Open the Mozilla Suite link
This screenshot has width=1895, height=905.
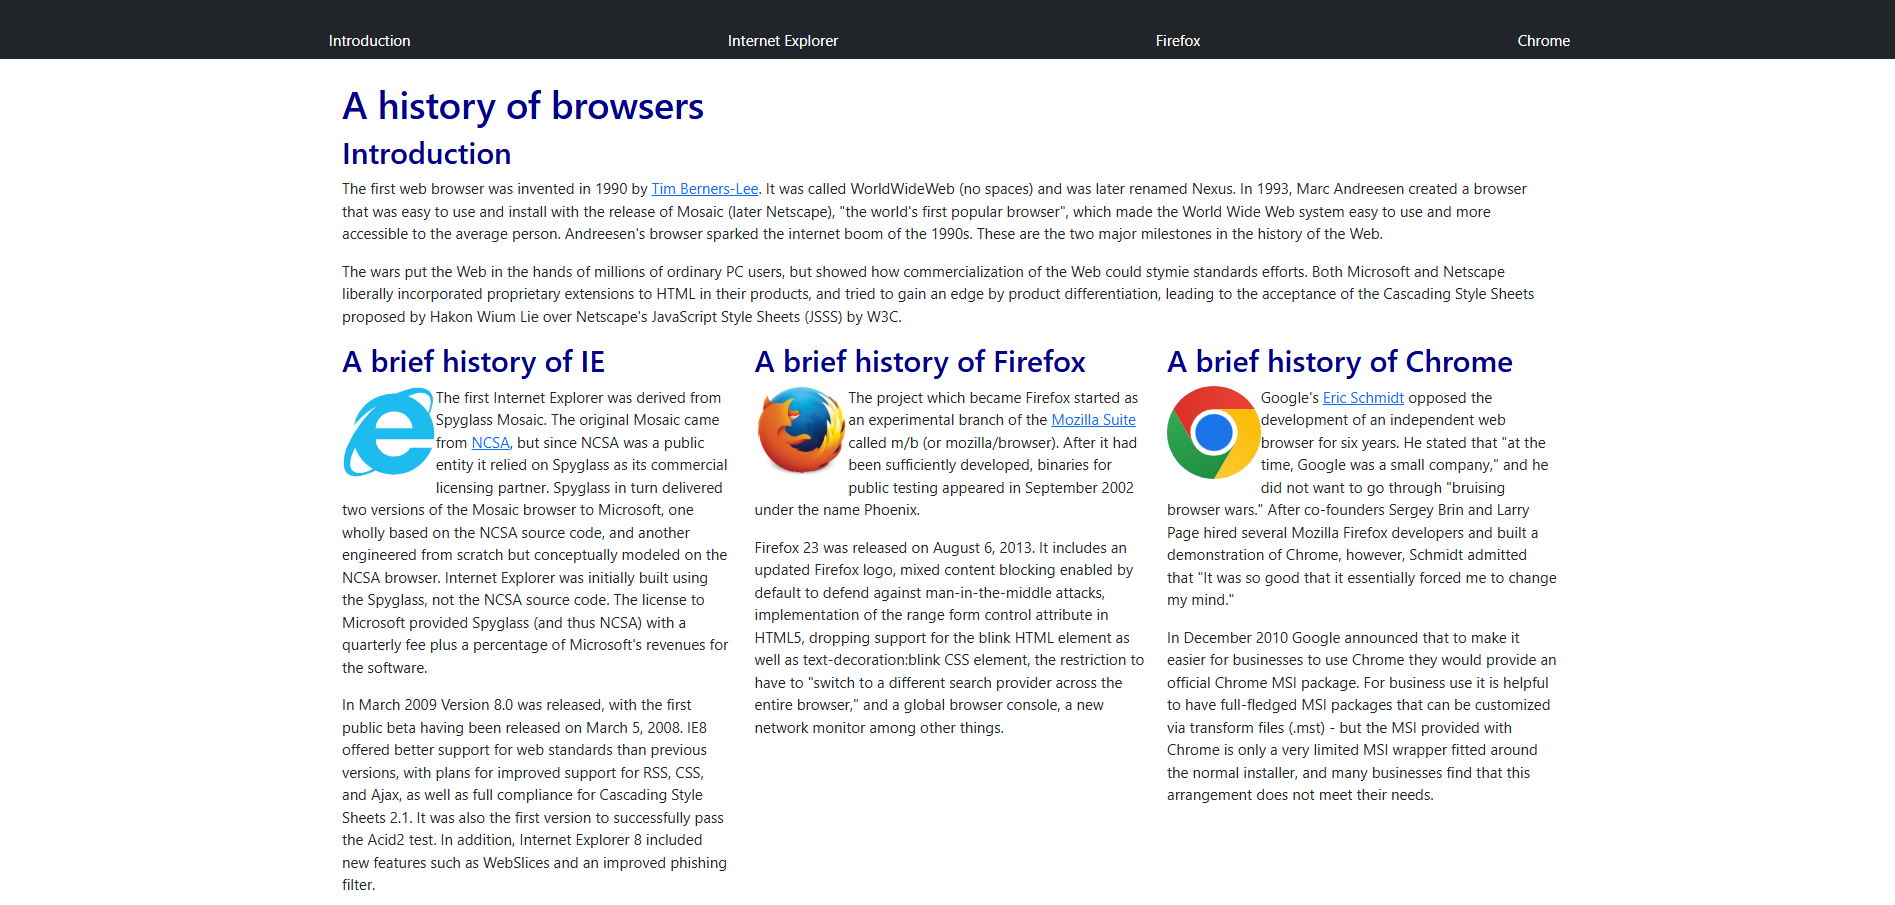tap(1093, 420)
